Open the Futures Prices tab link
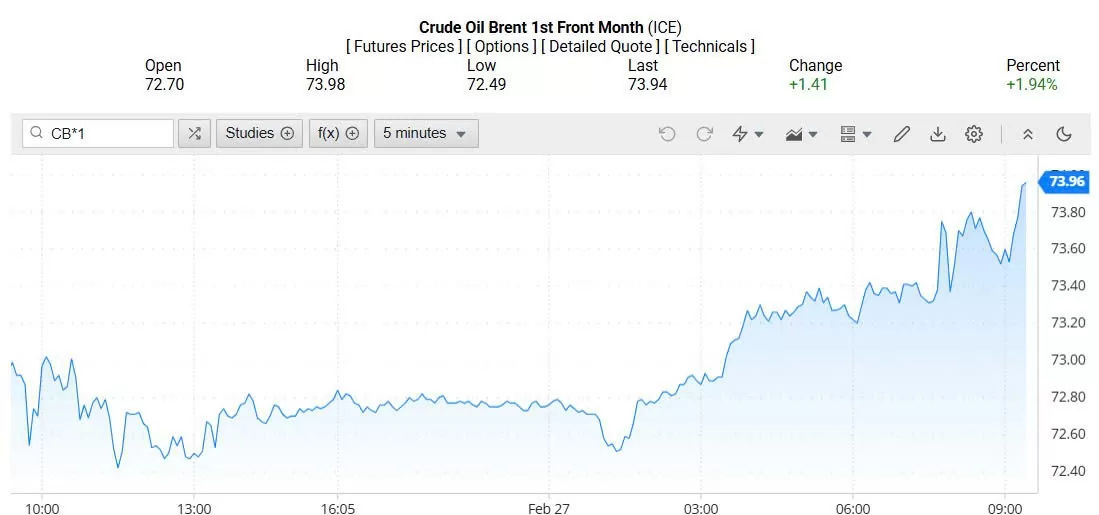Viewport: 1099px width, 515px height. click(x=404, y=46)
